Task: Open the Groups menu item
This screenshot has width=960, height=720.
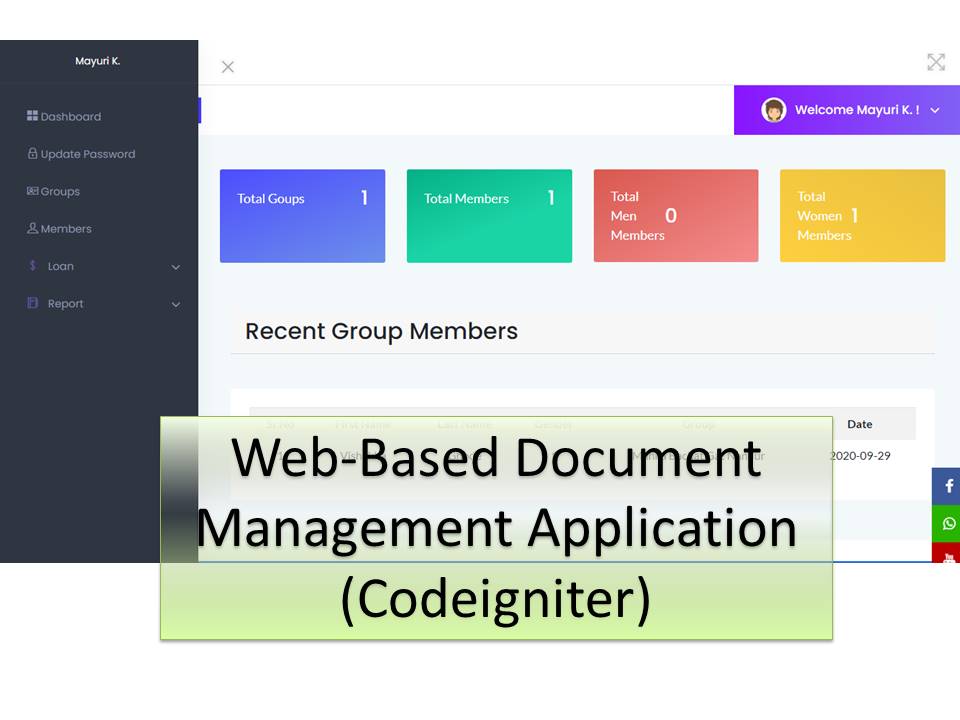Action: (x=60, y=191)
